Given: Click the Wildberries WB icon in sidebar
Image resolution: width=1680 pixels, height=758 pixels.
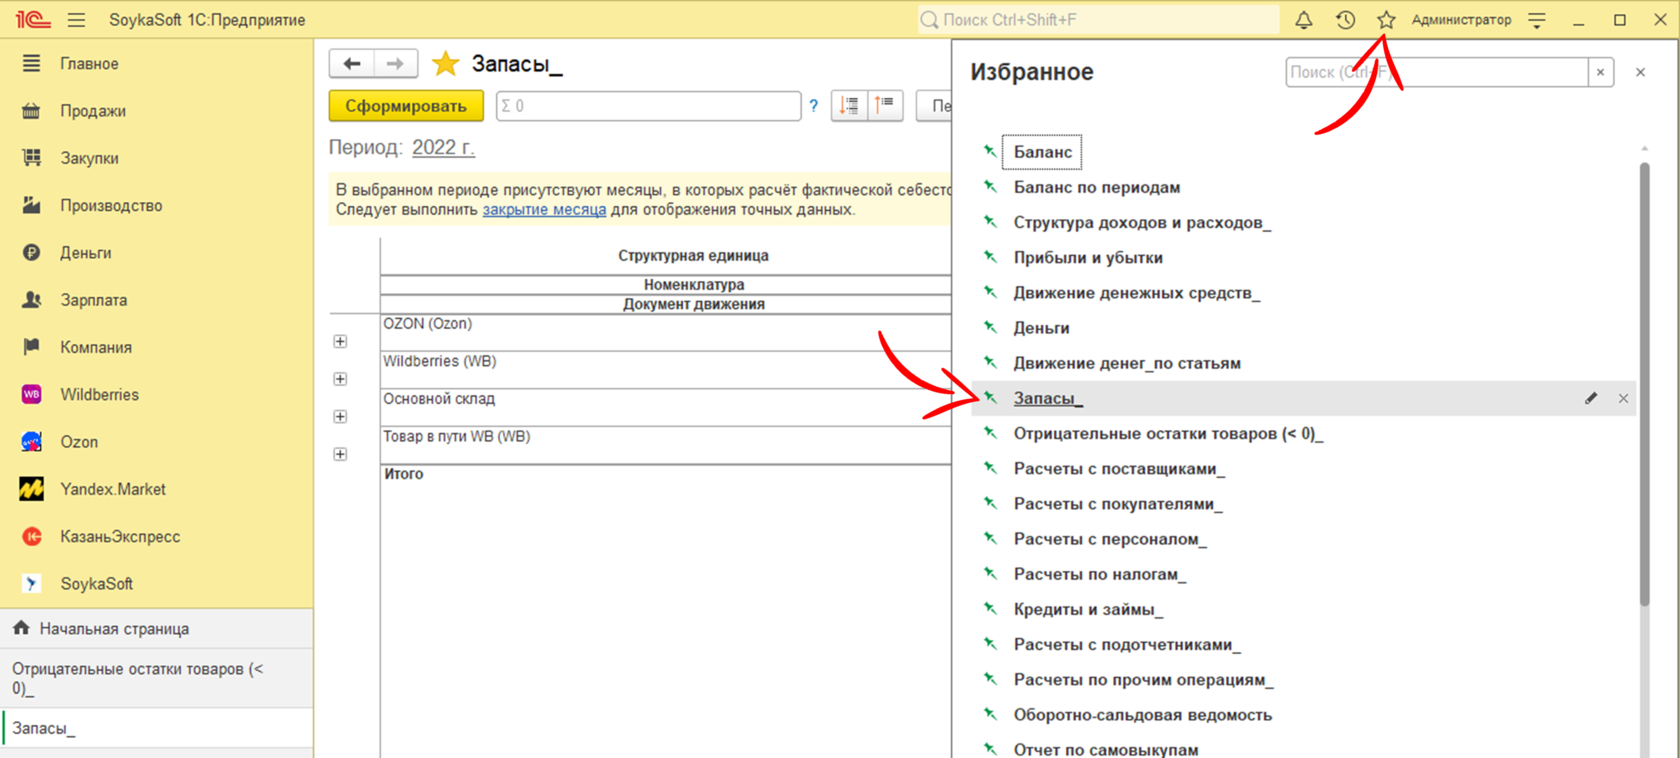Looking at the screenshot, I should click(x=32, y=395).
